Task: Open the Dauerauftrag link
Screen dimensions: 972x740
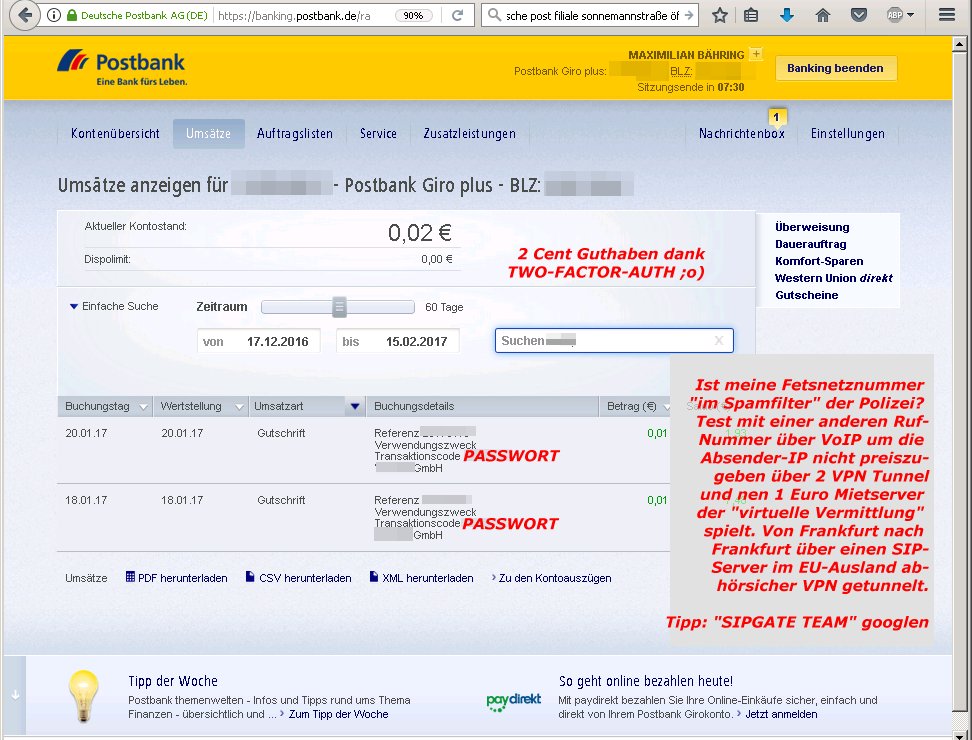Action: pyautogui.click(x=810, y=244)
